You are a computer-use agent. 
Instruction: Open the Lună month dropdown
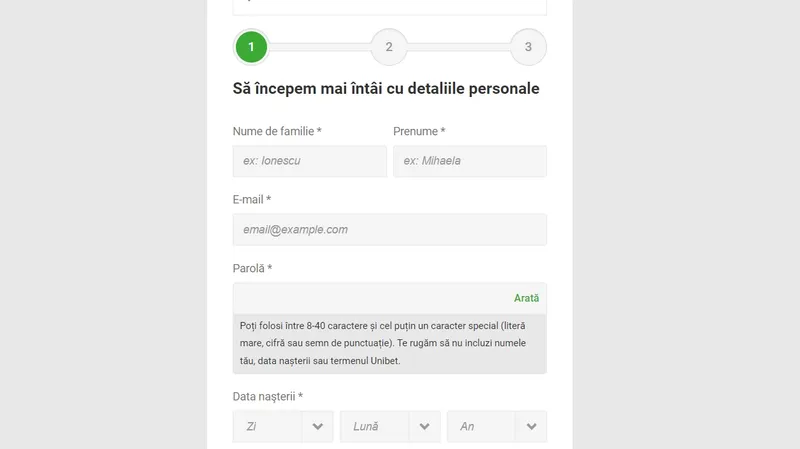point(390,427)
